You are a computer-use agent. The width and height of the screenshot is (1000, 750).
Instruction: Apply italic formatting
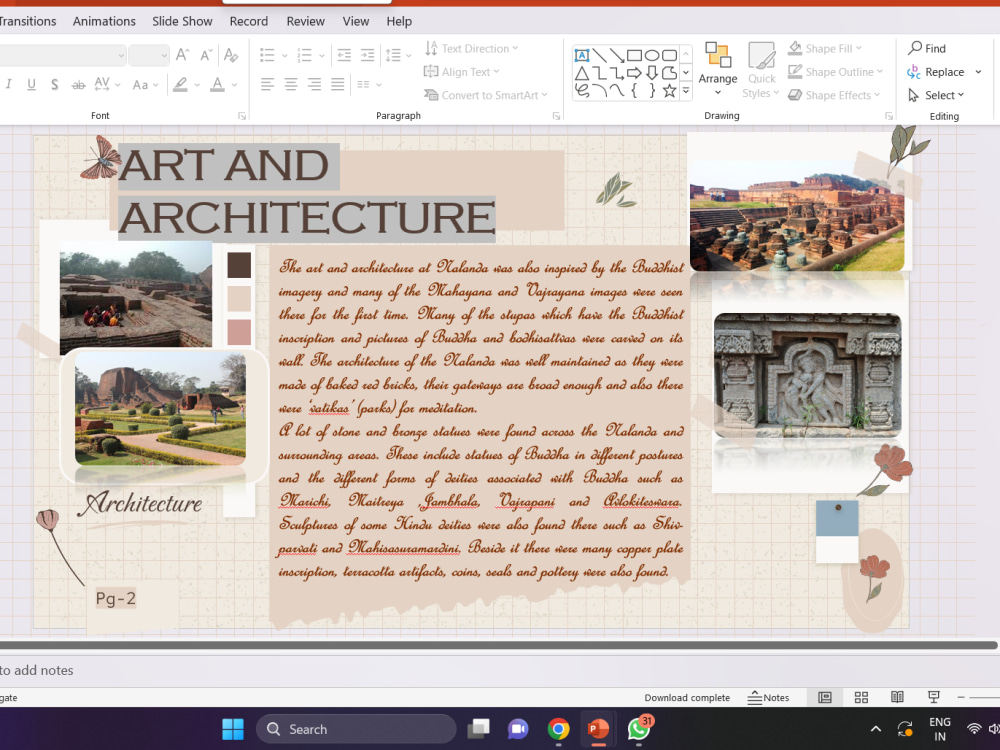coord(8,84)
